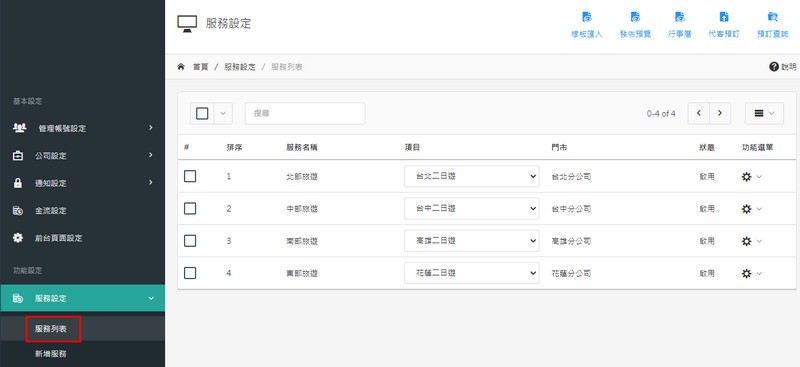
Task: Open 預訂查詢 booking search
Action: tap(772, 26)
